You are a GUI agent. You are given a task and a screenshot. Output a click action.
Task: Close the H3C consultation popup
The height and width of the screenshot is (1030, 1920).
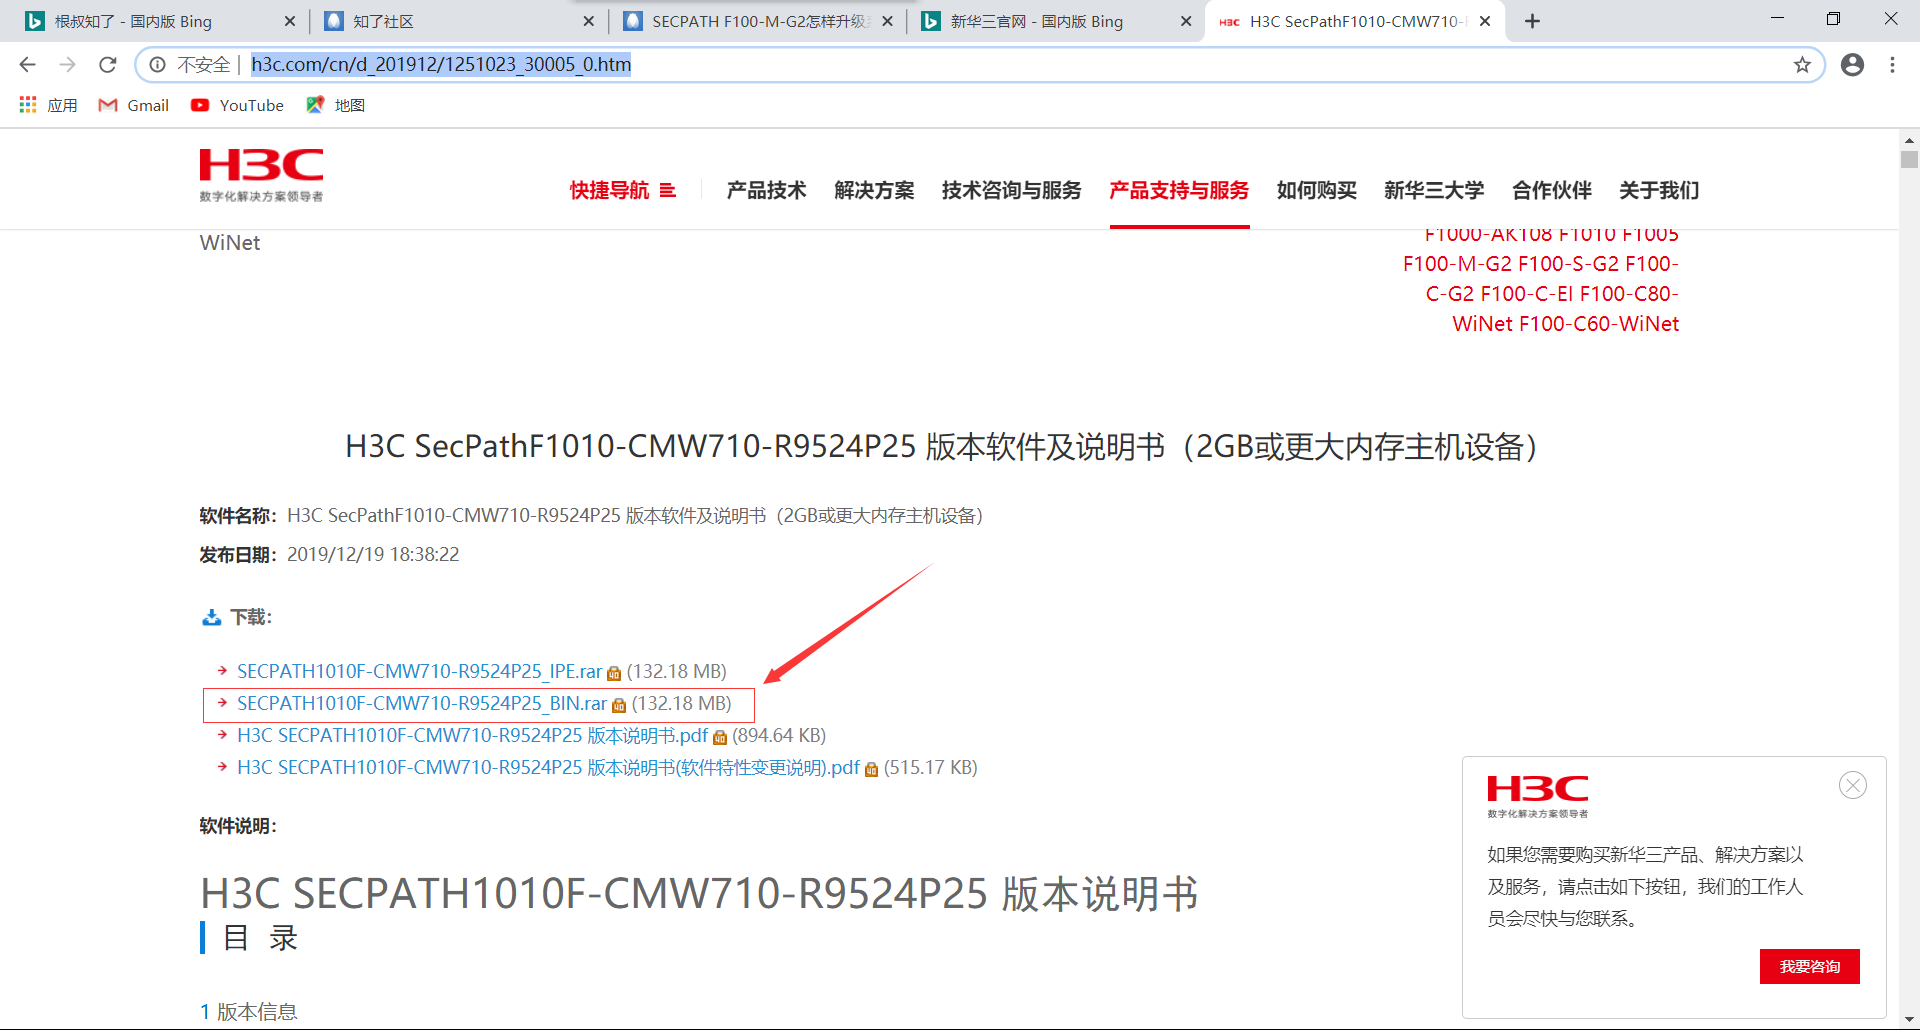click(x=1853, y=785)
